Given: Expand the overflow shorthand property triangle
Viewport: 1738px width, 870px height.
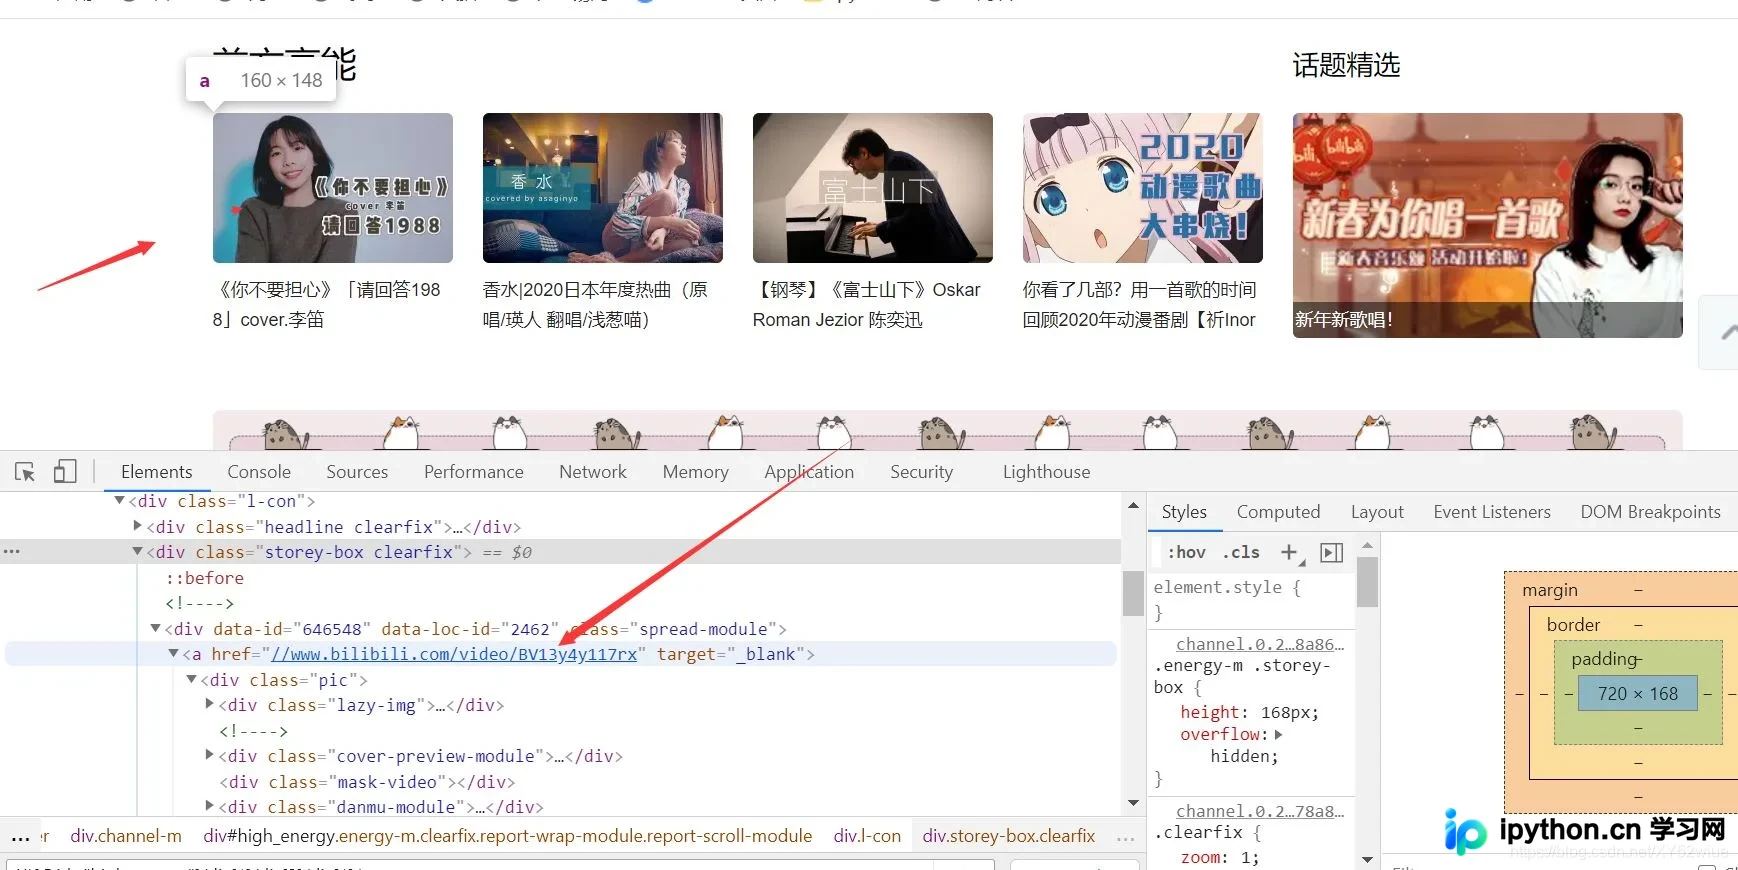Looking at the screenshot, I should (1278, 734).
